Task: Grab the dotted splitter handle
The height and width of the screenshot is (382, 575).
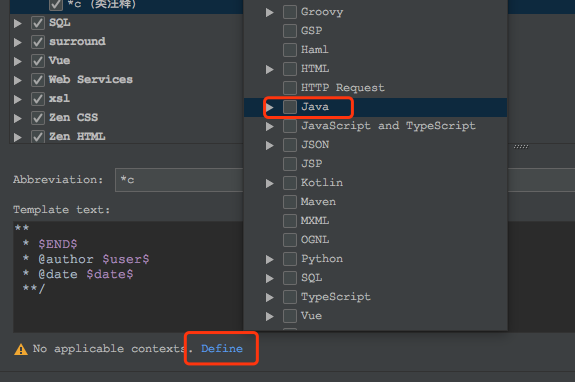Action: coord(521,147)
